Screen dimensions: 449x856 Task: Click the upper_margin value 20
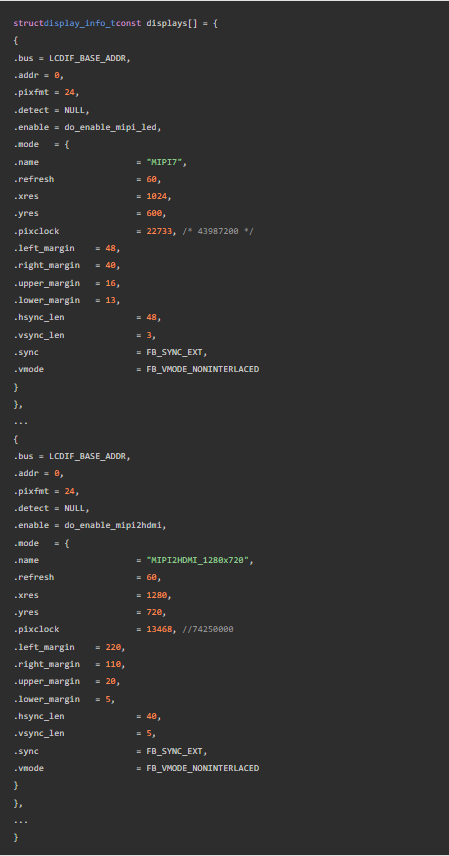[x=110, y=681]
